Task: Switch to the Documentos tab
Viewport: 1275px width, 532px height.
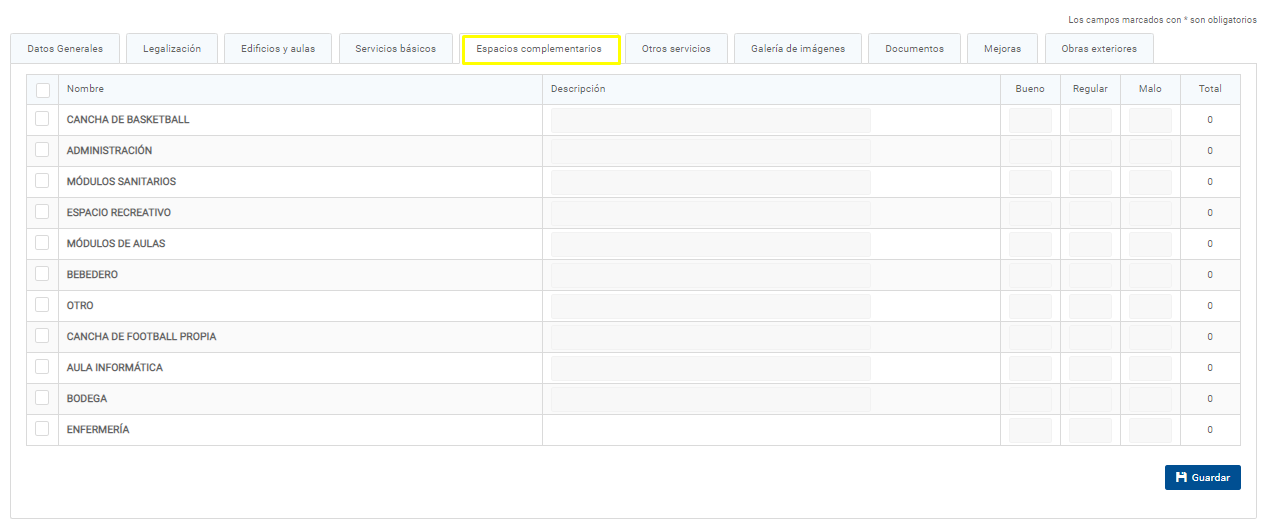Action: (914, 49)
